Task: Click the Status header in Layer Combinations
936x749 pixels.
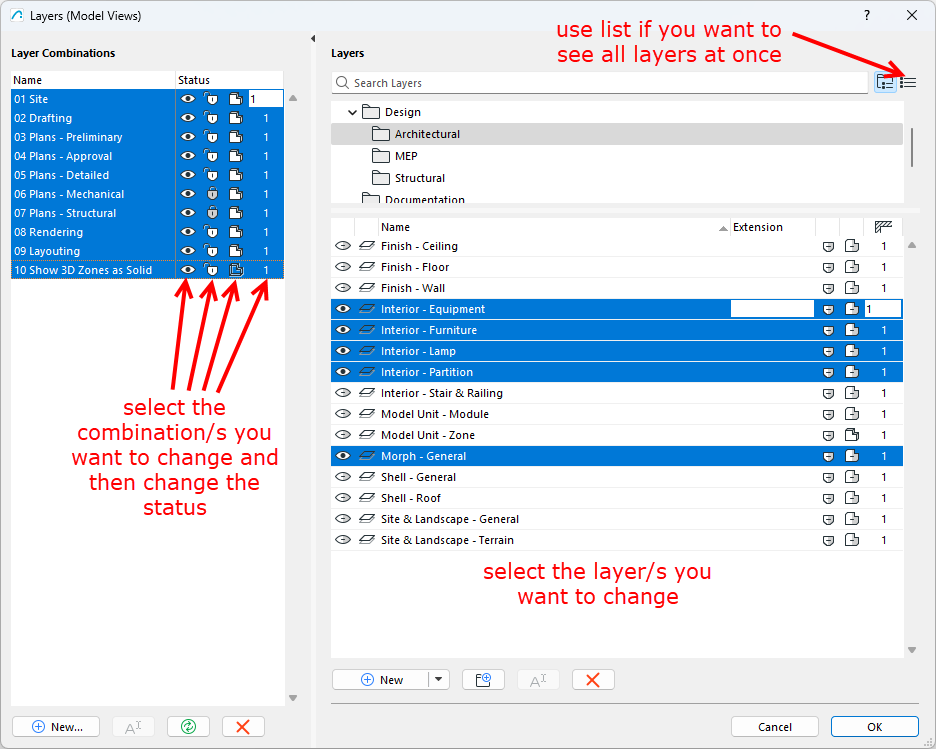Action: pyautogui.click(x=229, y=80)
